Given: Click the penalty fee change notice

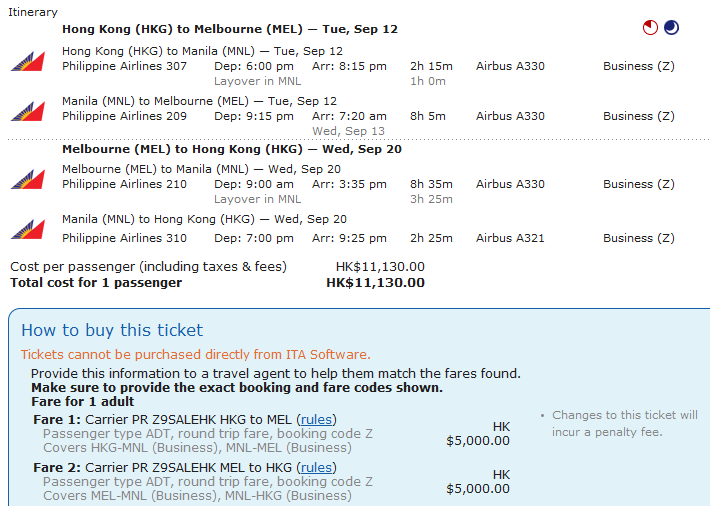Looking at the screenshot, I should [x=625, y=423].
